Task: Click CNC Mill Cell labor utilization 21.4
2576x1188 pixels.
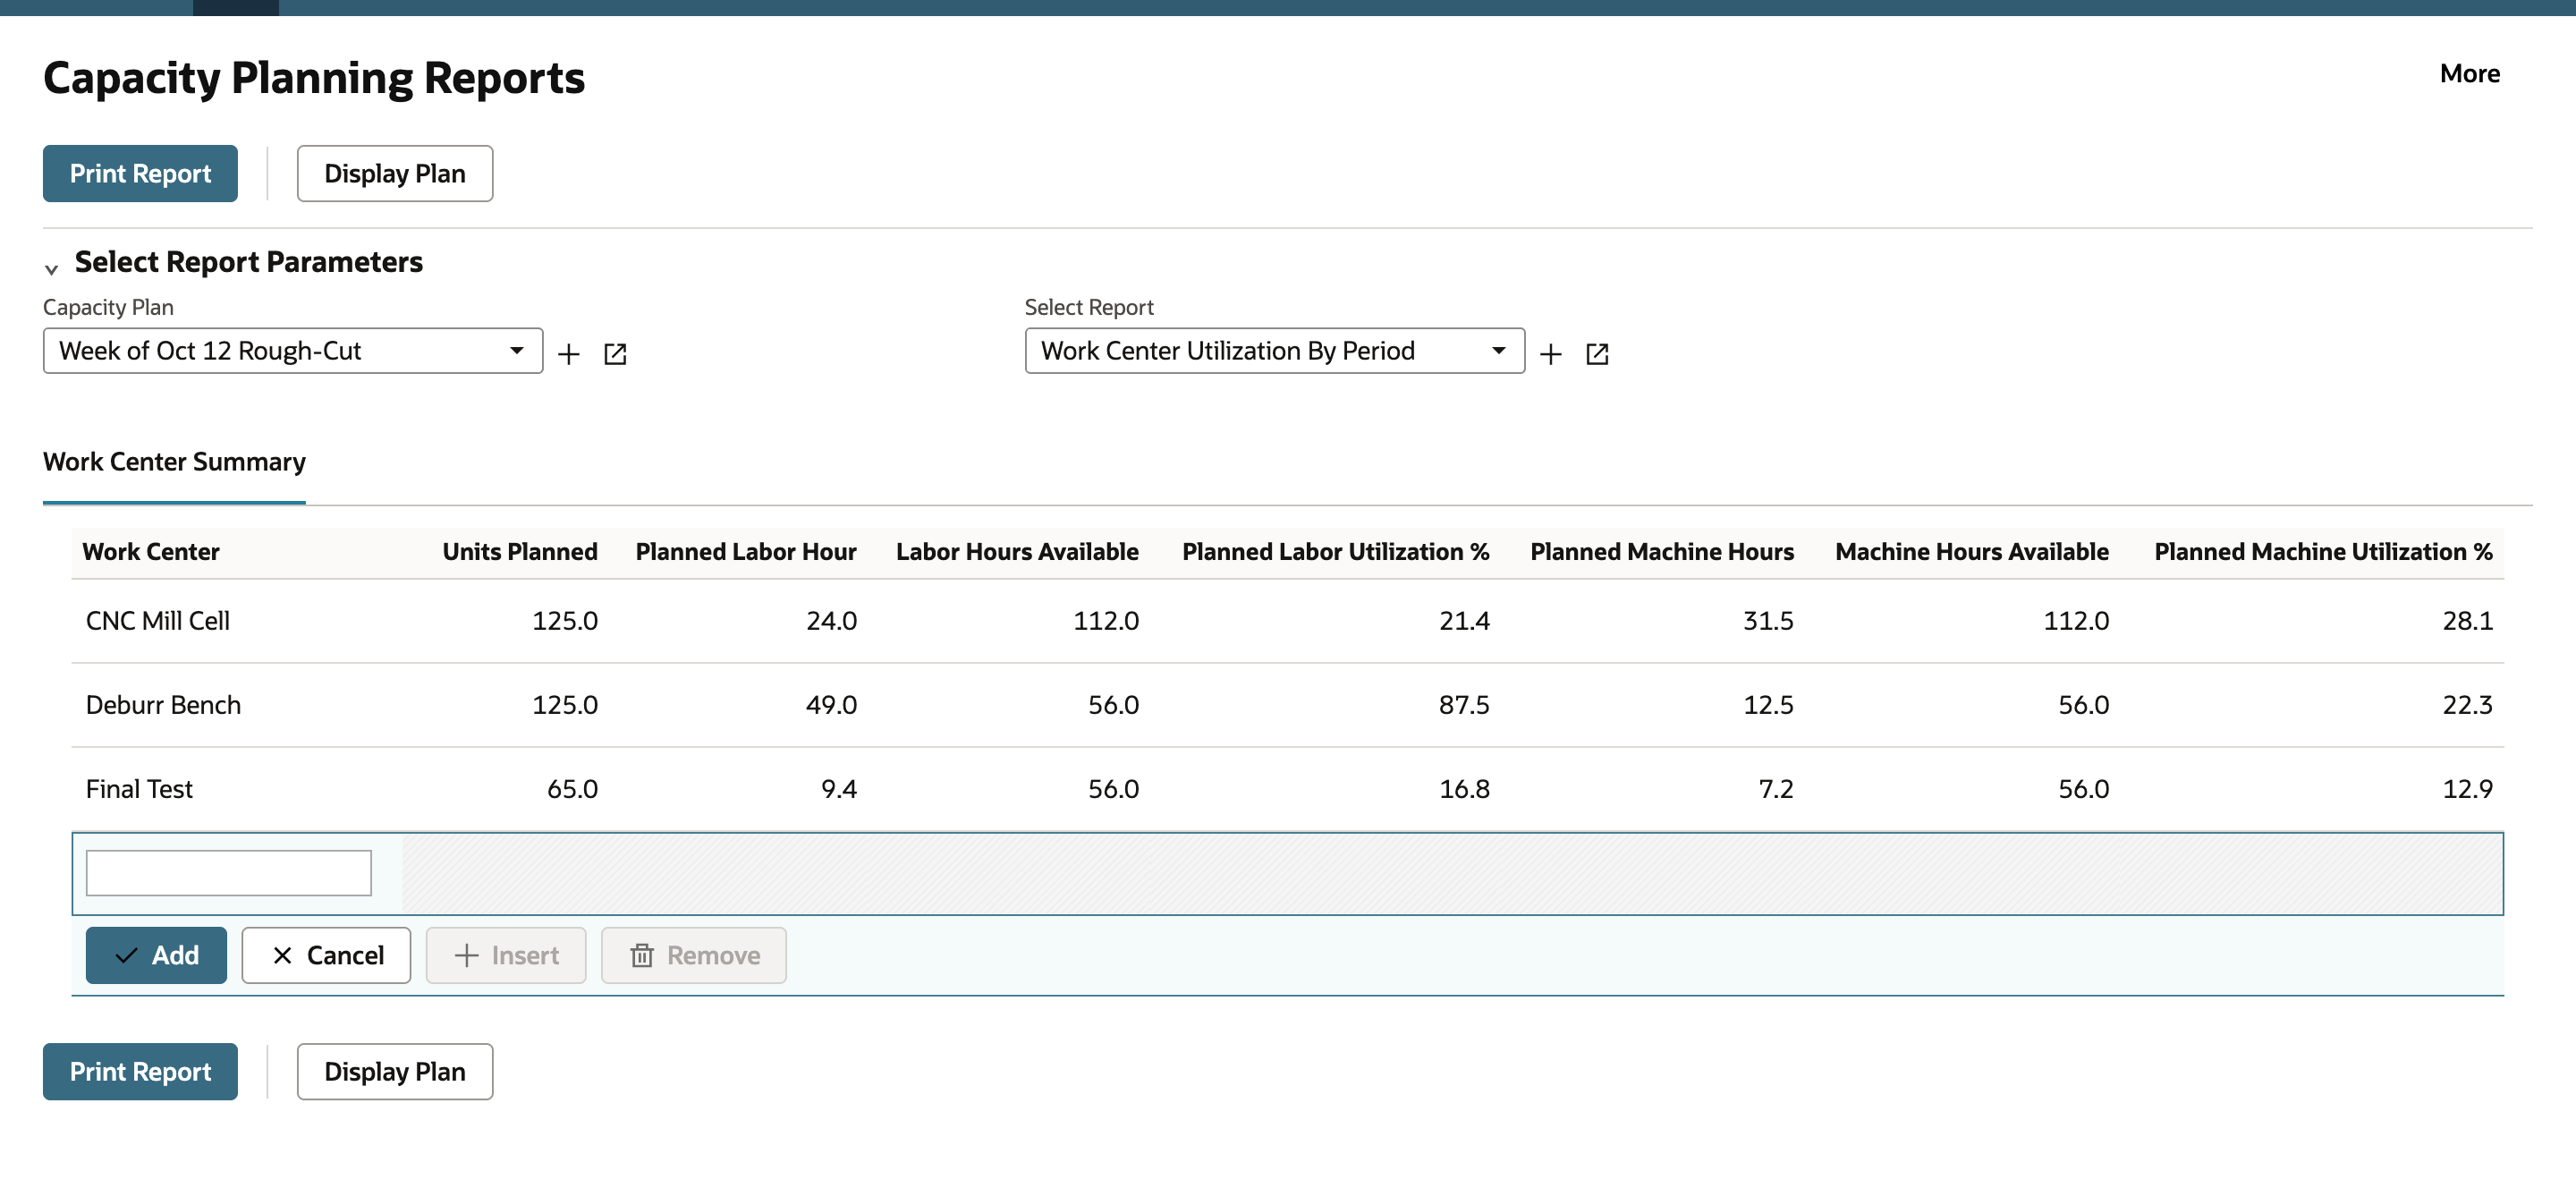Action: 1464,621
